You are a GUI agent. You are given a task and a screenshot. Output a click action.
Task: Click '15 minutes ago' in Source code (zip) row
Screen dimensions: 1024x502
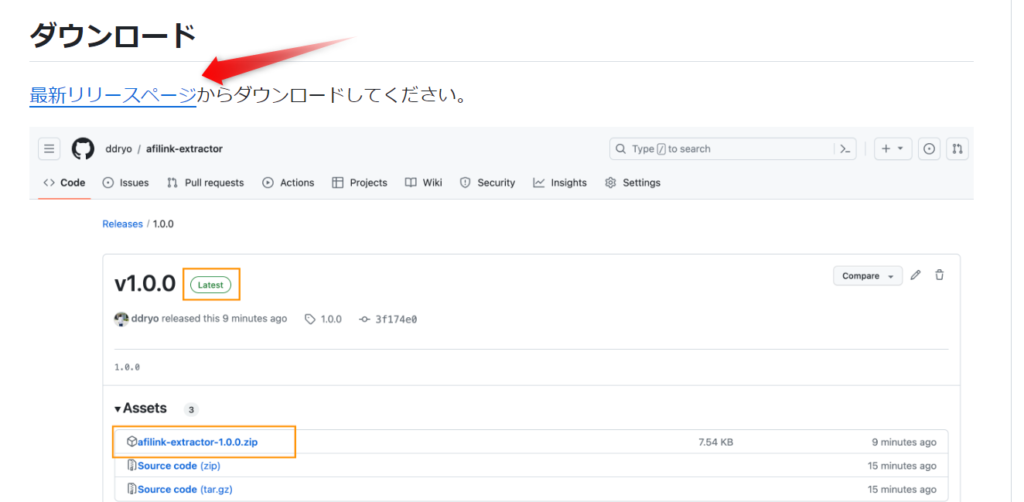[902, 466]
